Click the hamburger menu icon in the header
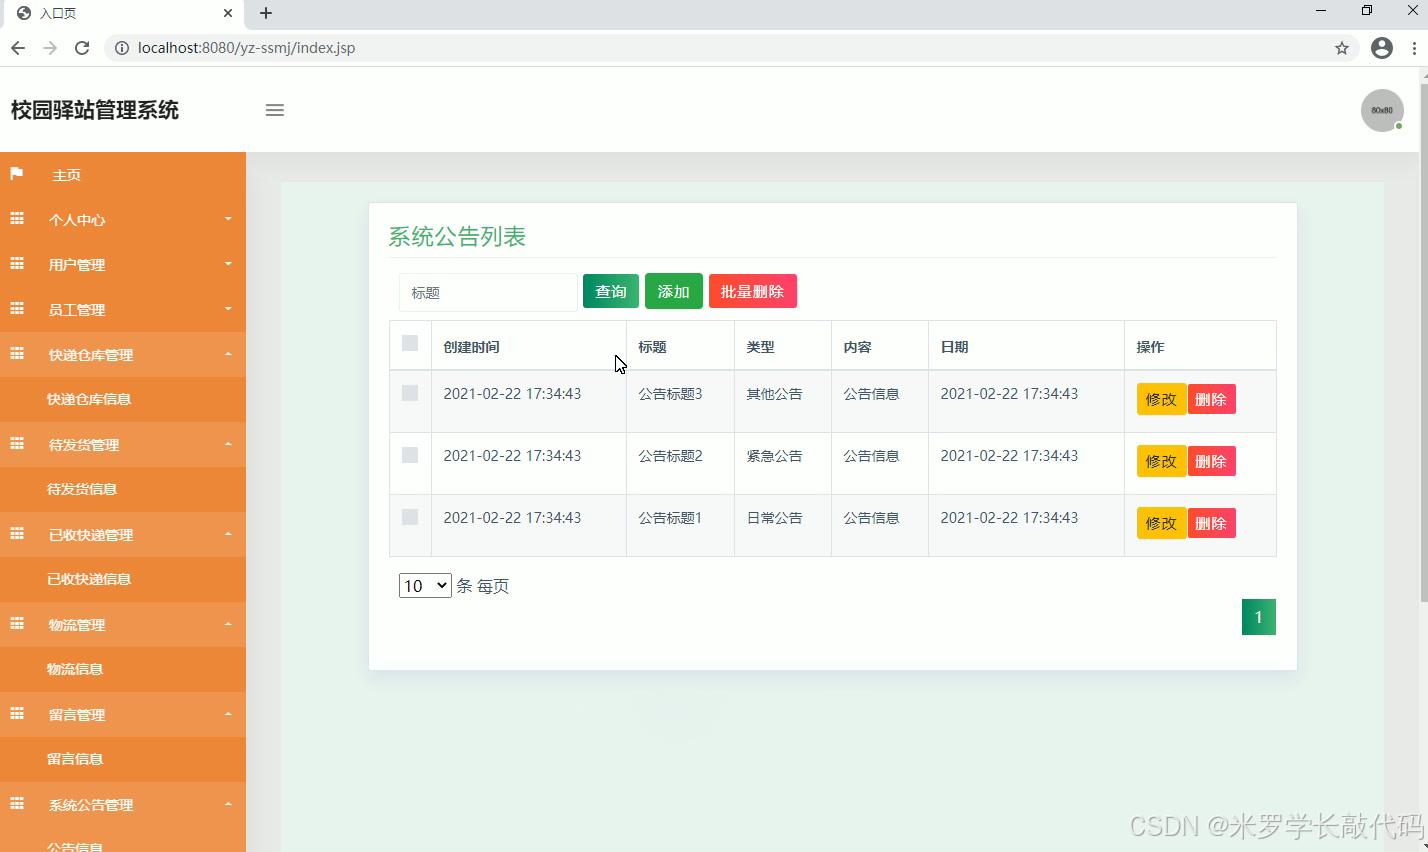The height and width of the screenshot is (852, 1428). (274, 110)
